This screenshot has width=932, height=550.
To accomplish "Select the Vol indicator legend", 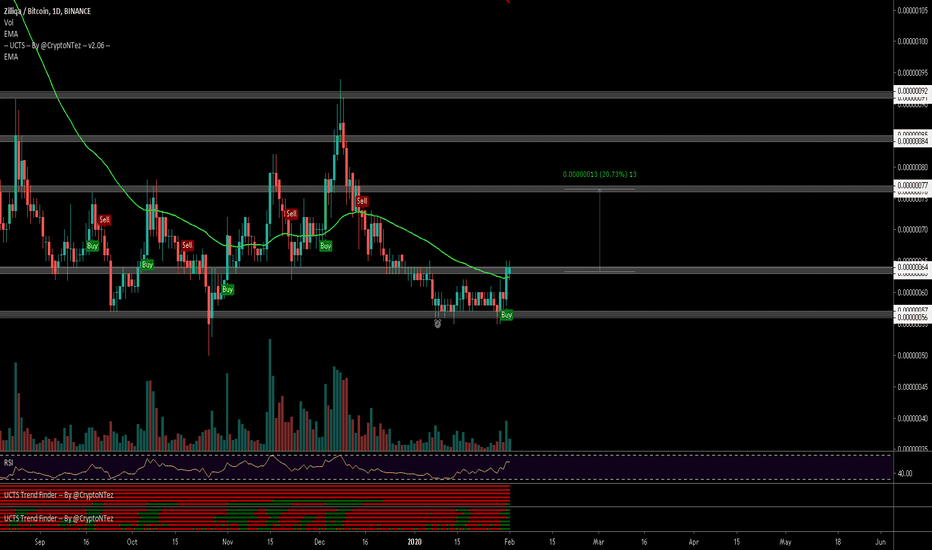I will pos(8,23).
